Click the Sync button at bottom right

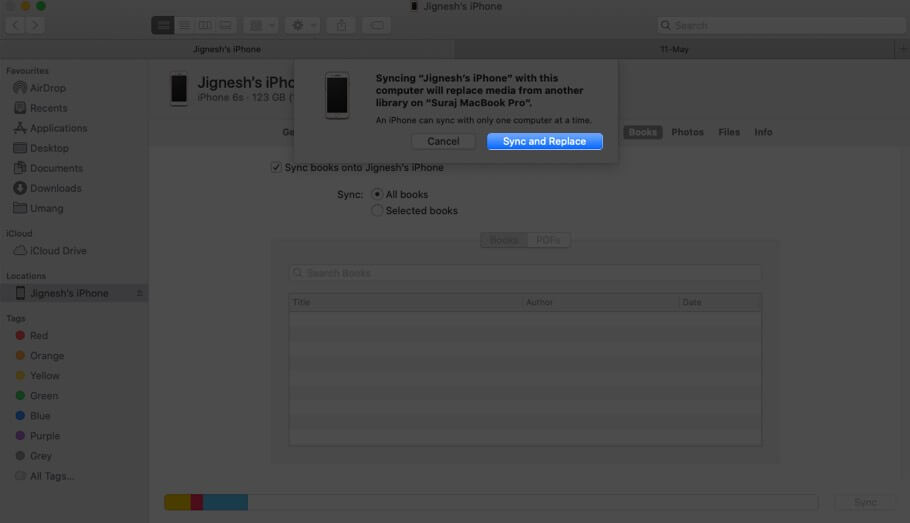coord(865,502)
